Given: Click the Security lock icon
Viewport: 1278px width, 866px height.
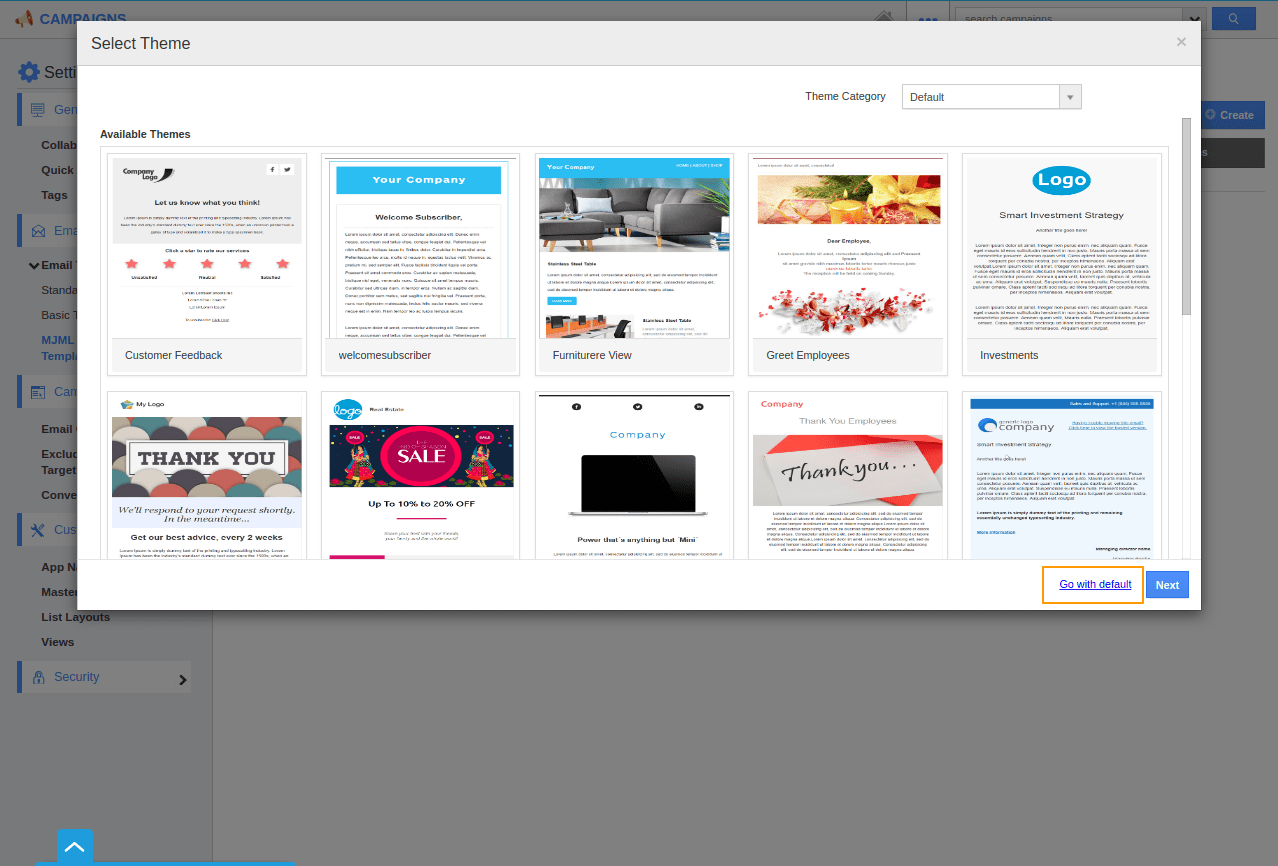Looking at the screenshot, I should pyautogui.click(x=38, y=677).
